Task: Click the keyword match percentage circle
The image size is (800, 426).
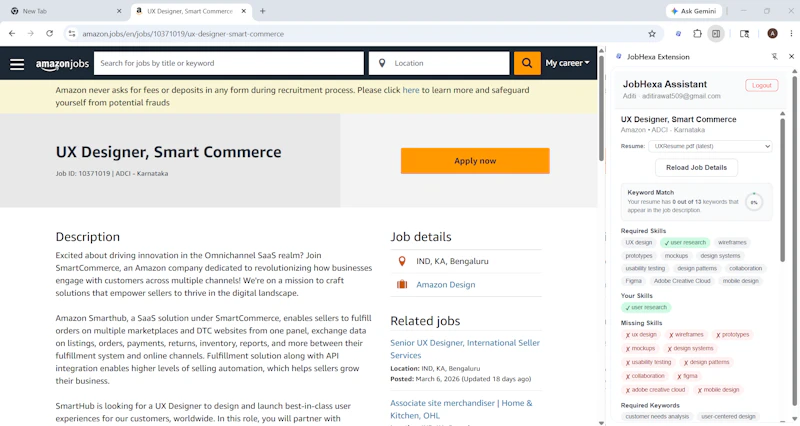Action: point(754,202)
